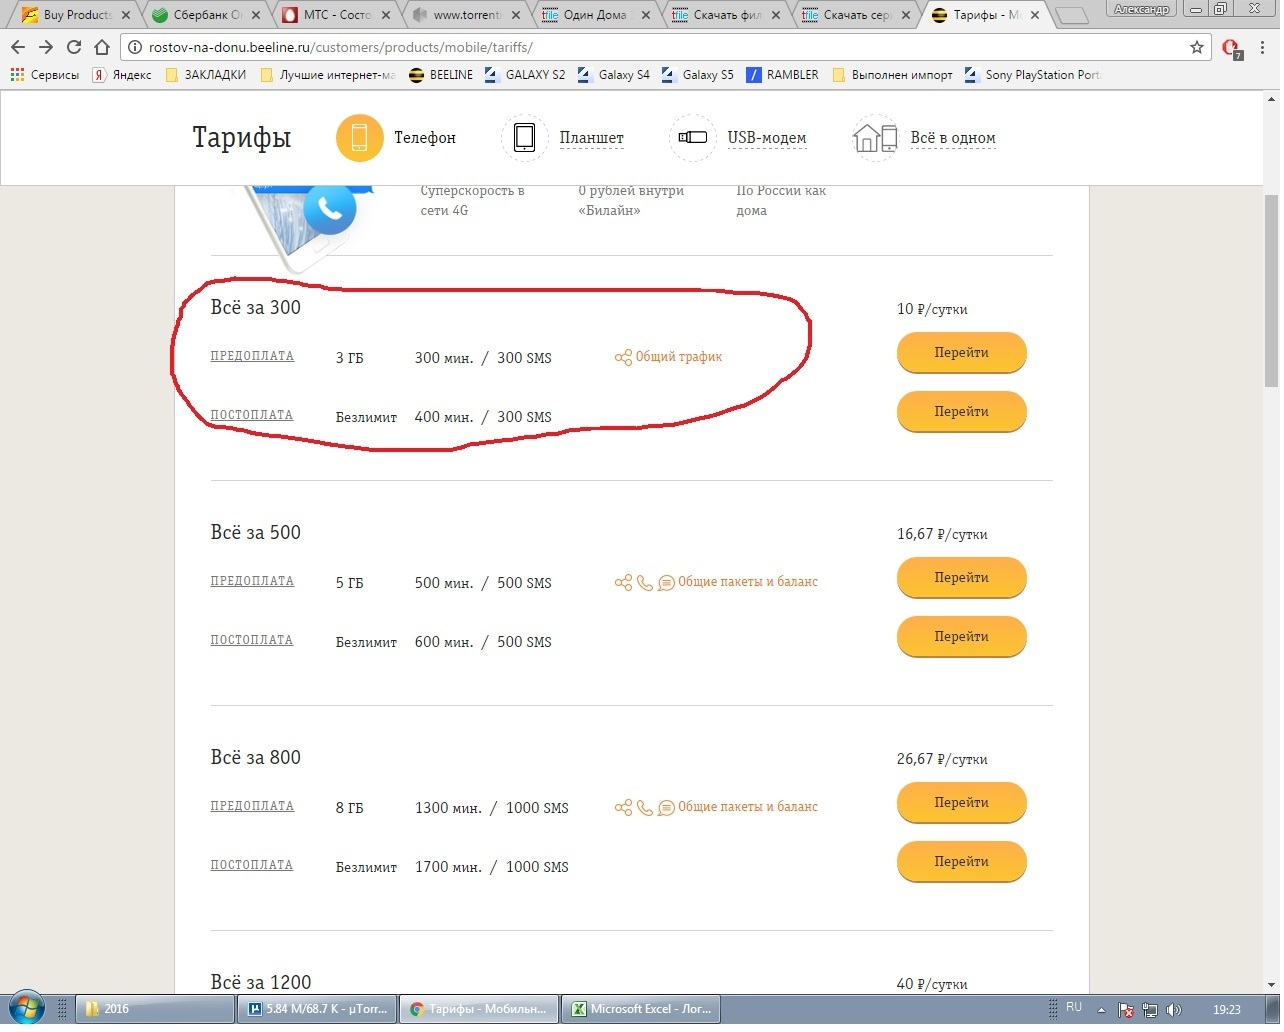Viewport: 1284px width, 1032px height.
Task: Click Перейти for Всё за 500 постоплата
Action: coord(962,637)
